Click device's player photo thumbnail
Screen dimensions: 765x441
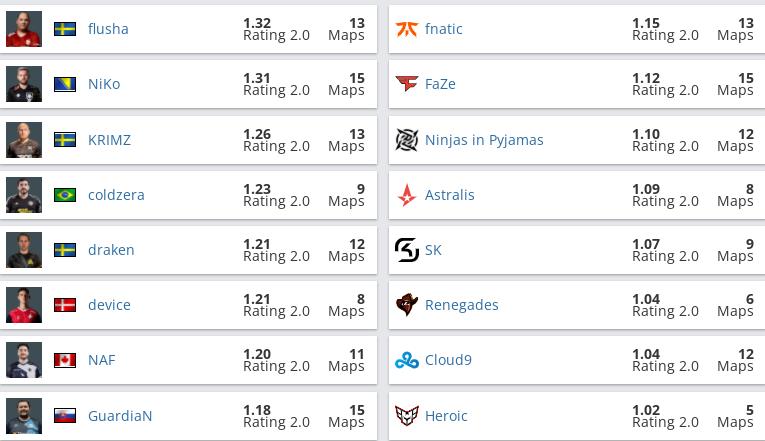pos(24,305)
